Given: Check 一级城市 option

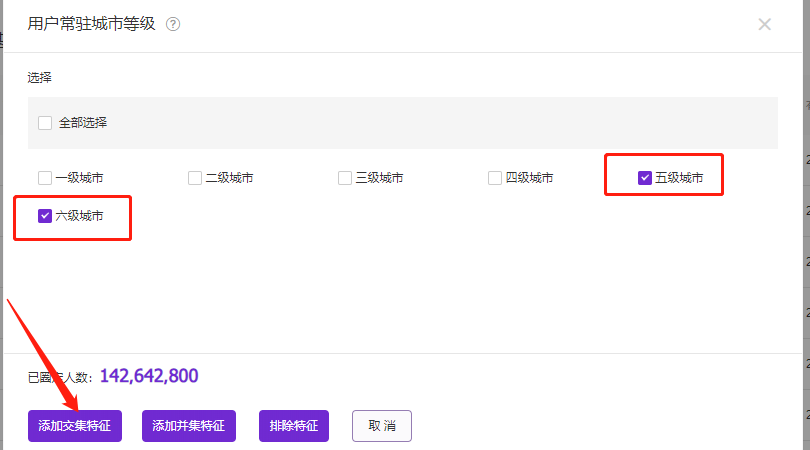Looking at the screenshot, I should (45, 178).
